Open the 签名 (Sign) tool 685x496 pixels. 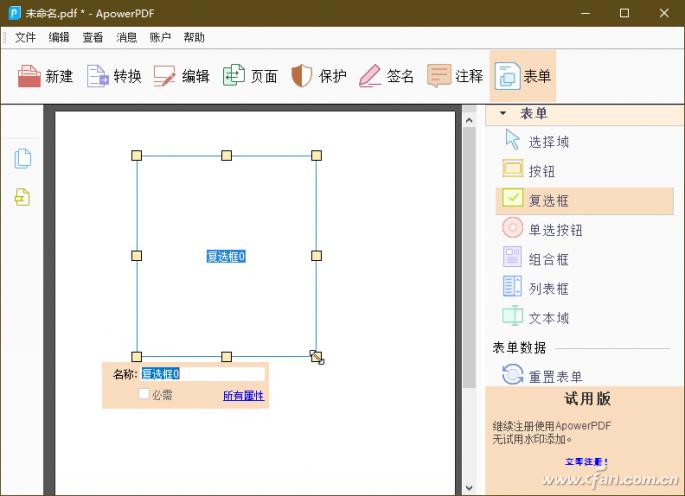click(370, 76)
